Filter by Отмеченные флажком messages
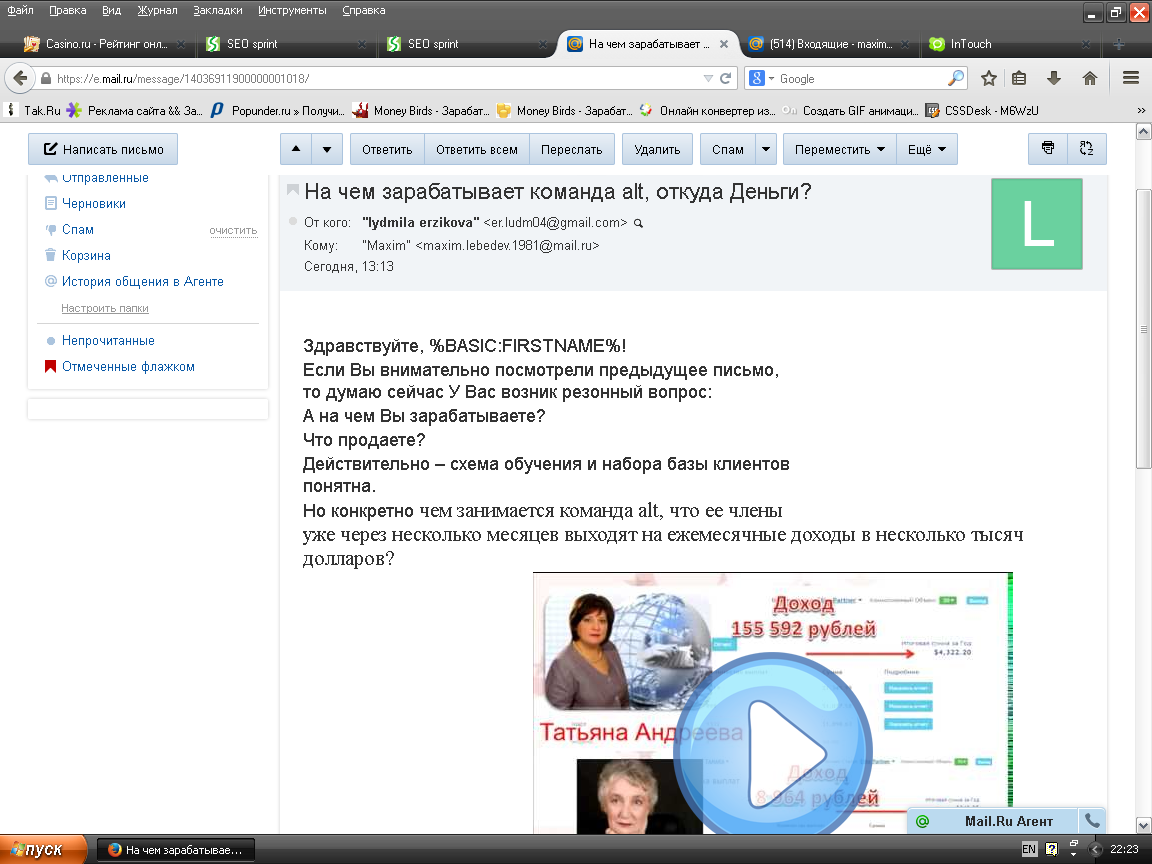 pos(128,367)
